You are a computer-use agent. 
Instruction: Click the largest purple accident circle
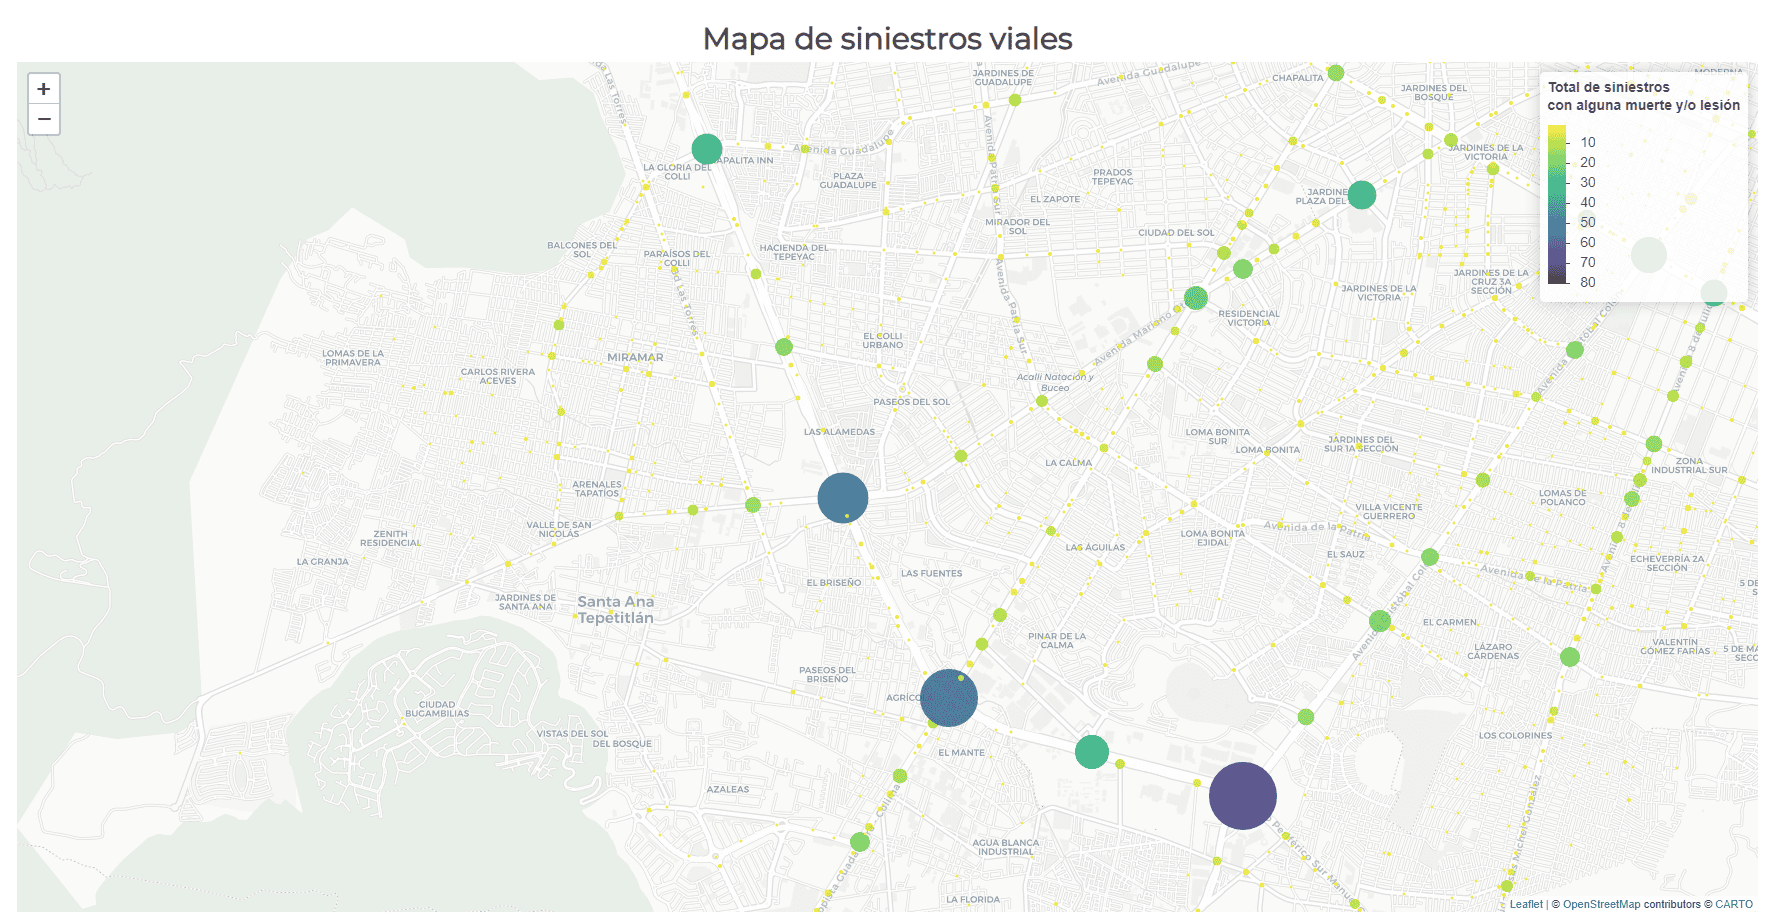1243,796
